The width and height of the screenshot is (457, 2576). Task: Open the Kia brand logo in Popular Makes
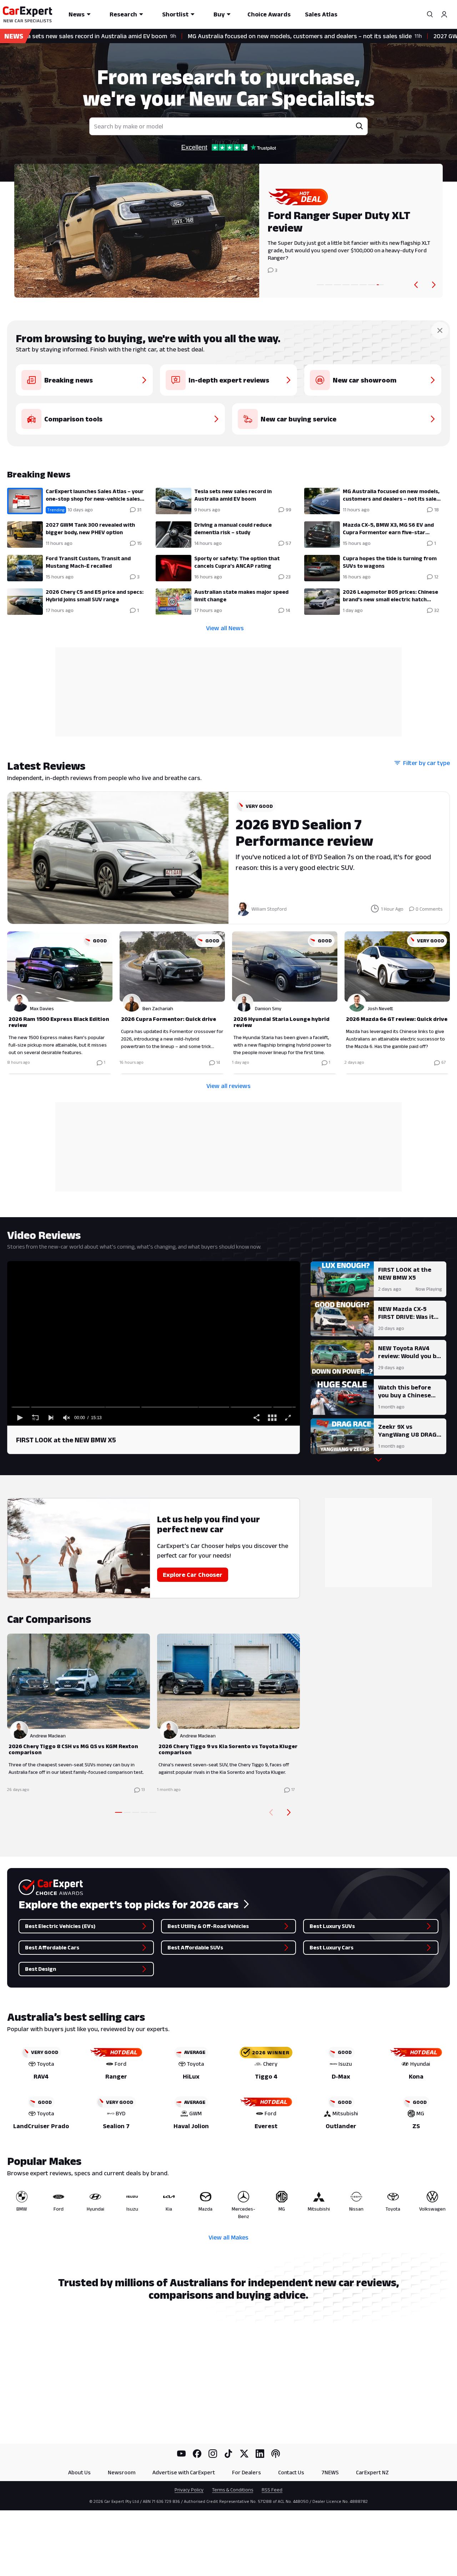point(169,2197)
